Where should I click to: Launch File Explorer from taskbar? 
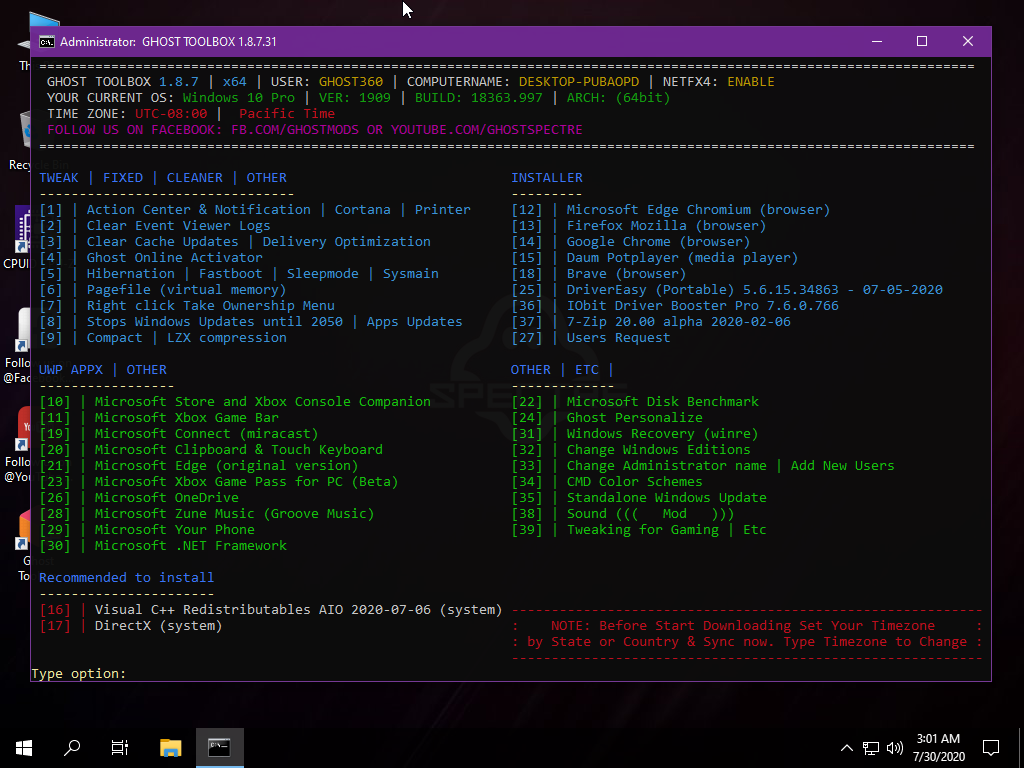[170, 747]
